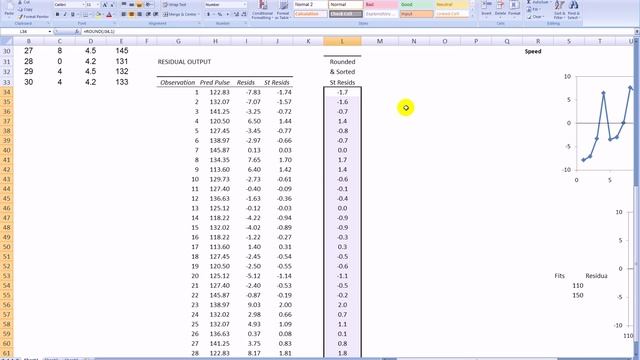Screen dimensions: 640x360
Task: Apply the Input cell style
Action: coord(416,14)
